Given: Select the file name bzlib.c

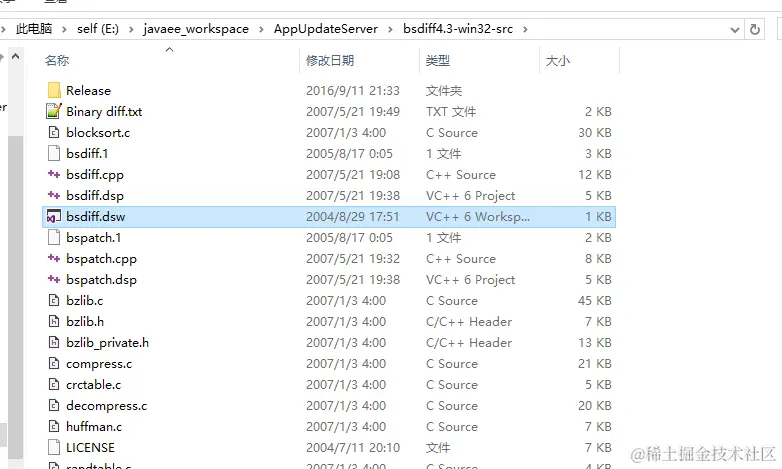Looking at the screenshot, I should click(84, 300).
